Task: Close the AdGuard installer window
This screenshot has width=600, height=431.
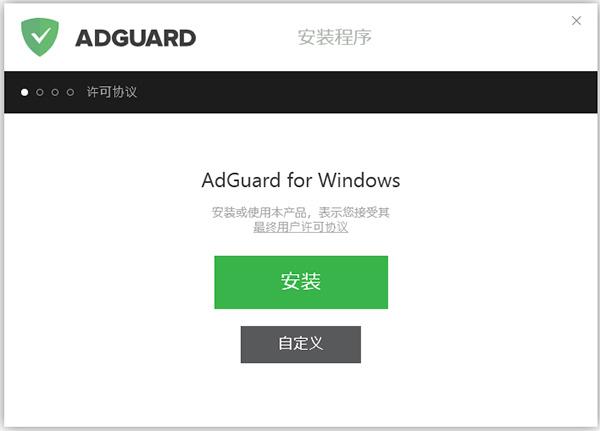Action: click(x=576, y=21)
